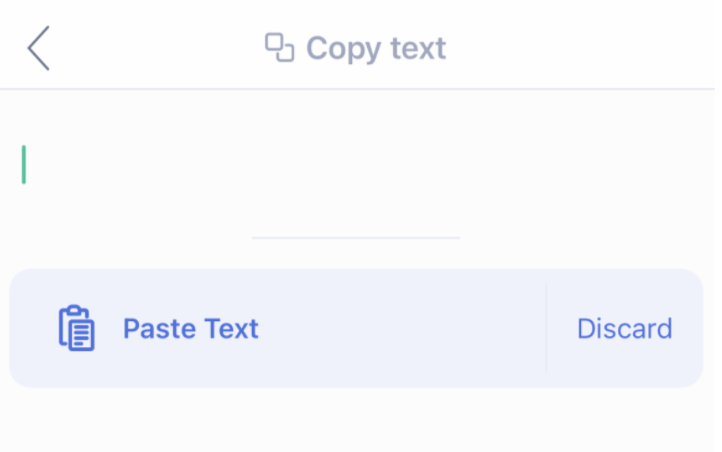Viewport: 722px width, 452px height.
Task: Click at the green text cursor
Action: tap(24, 165)
